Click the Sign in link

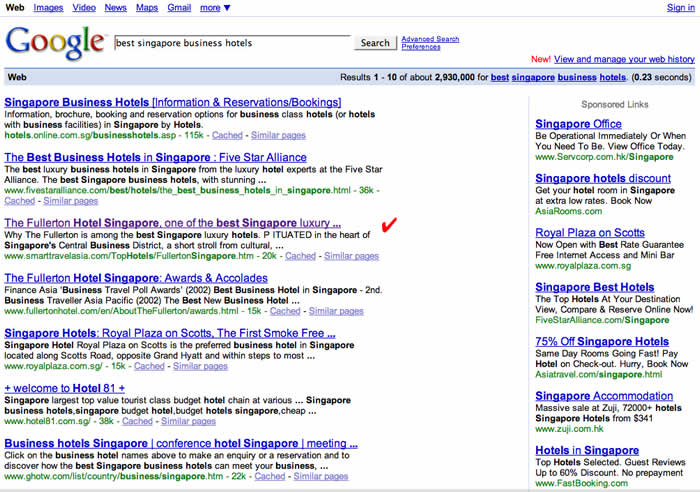pos(680,8)
